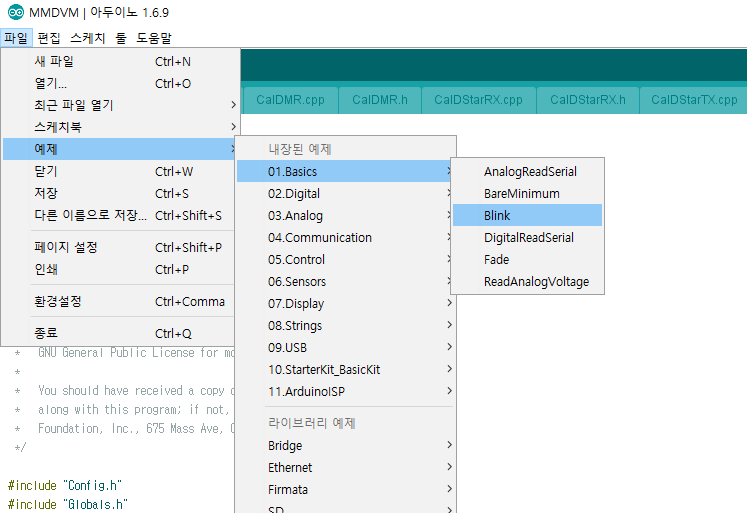Click the #include "Globals.h" code line
The width and height of the screenshot is (747, 513).
[68, 504]
